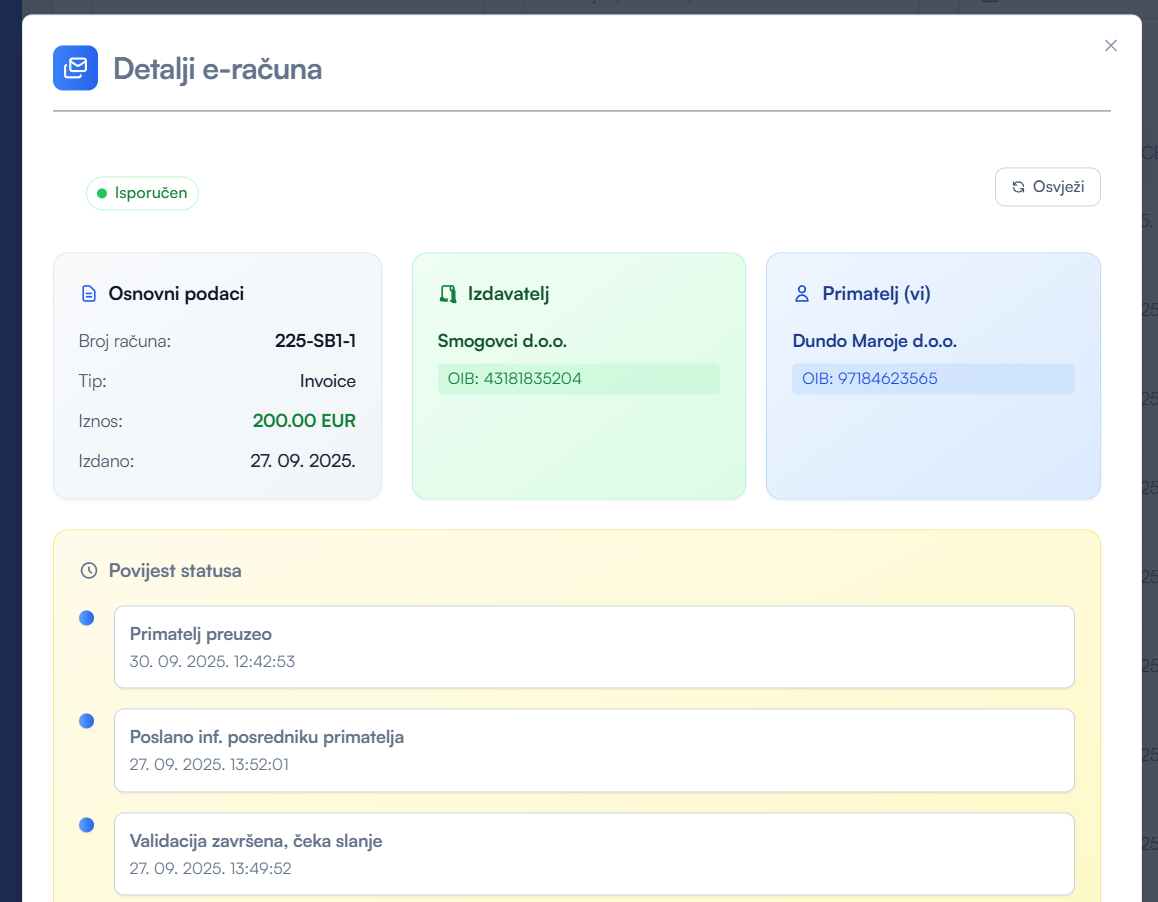Select the Primatelj preuzeo status entry
1158x902 pixels.
[594, 647]
